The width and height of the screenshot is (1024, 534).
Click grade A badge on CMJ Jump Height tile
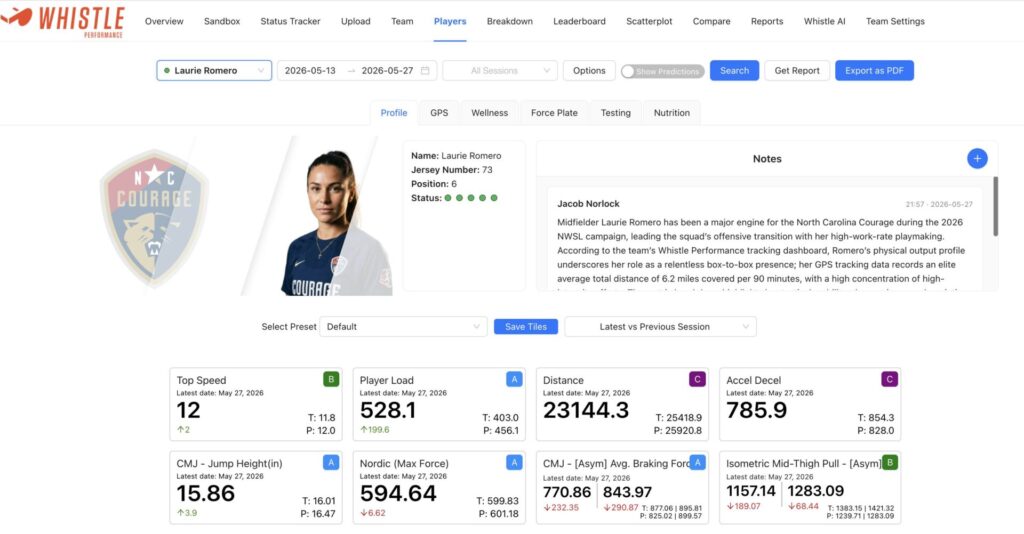[331, 462]
